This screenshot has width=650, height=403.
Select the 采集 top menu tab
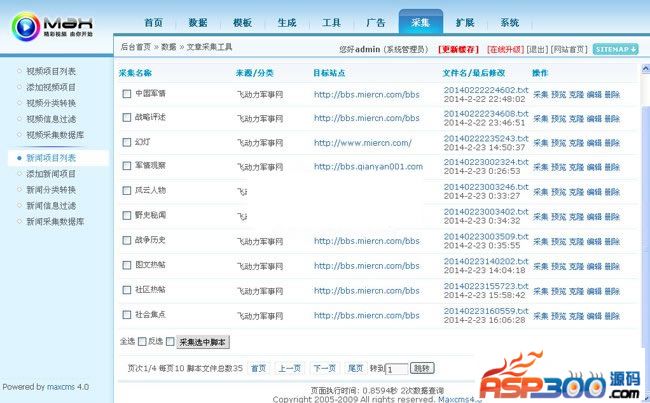(x=421, y=22)
